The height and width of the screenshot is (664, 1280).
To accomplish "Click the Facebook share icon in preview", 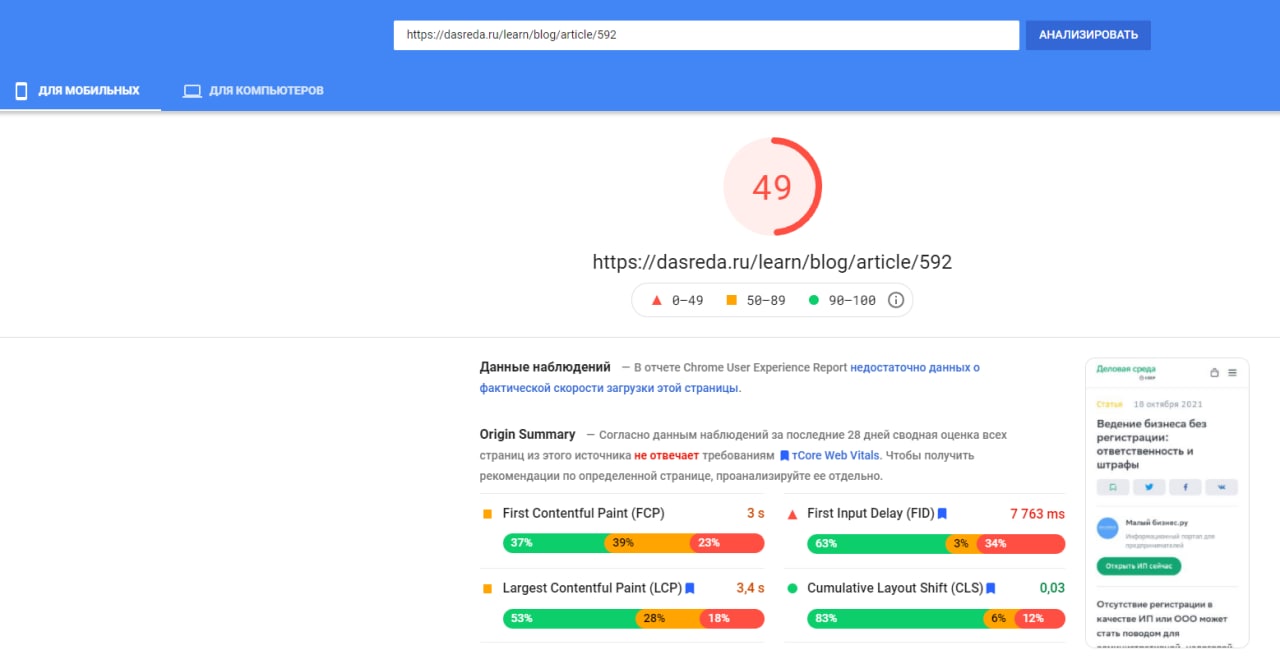I will pos(1185,487).
